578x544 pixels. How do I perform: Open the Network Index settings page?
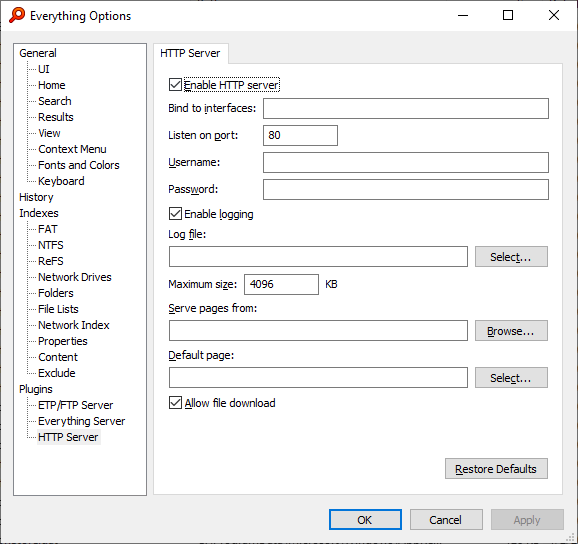click(74, 325)
